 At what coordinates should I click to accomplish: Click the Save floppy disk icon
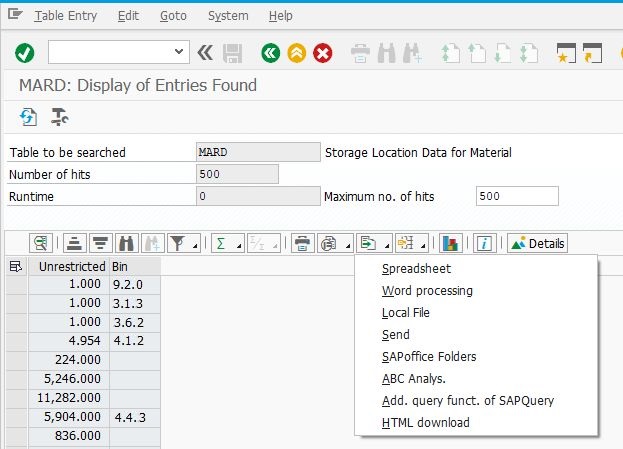tap(232, 53)
